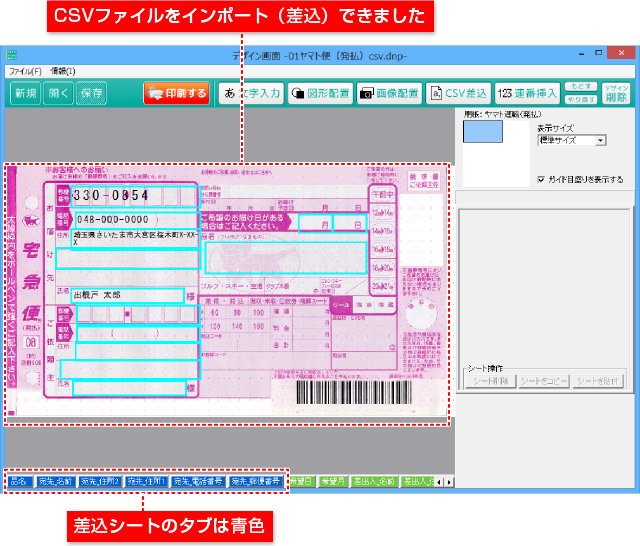640x546 pixels.
Task: Switch to the 宛先_名前 sheet tab
Action: click(x=55, y=482)
